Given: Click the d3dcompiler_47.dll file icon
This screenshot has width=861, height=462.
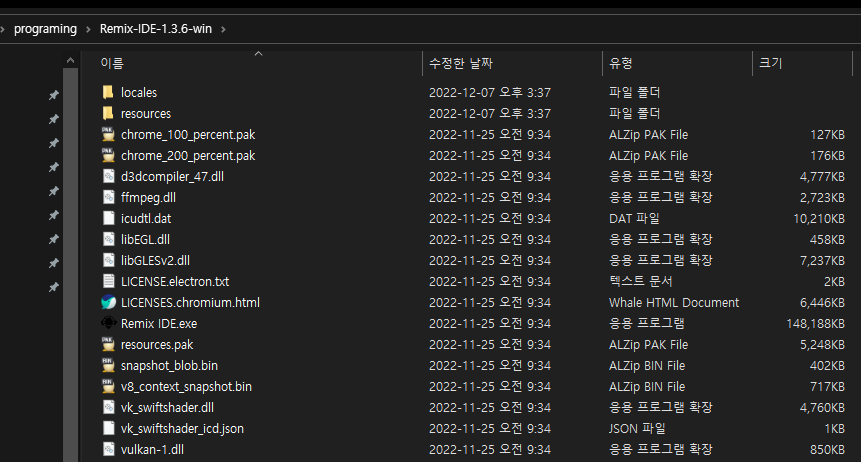Looking at the screenshot, I should [109, 176].
